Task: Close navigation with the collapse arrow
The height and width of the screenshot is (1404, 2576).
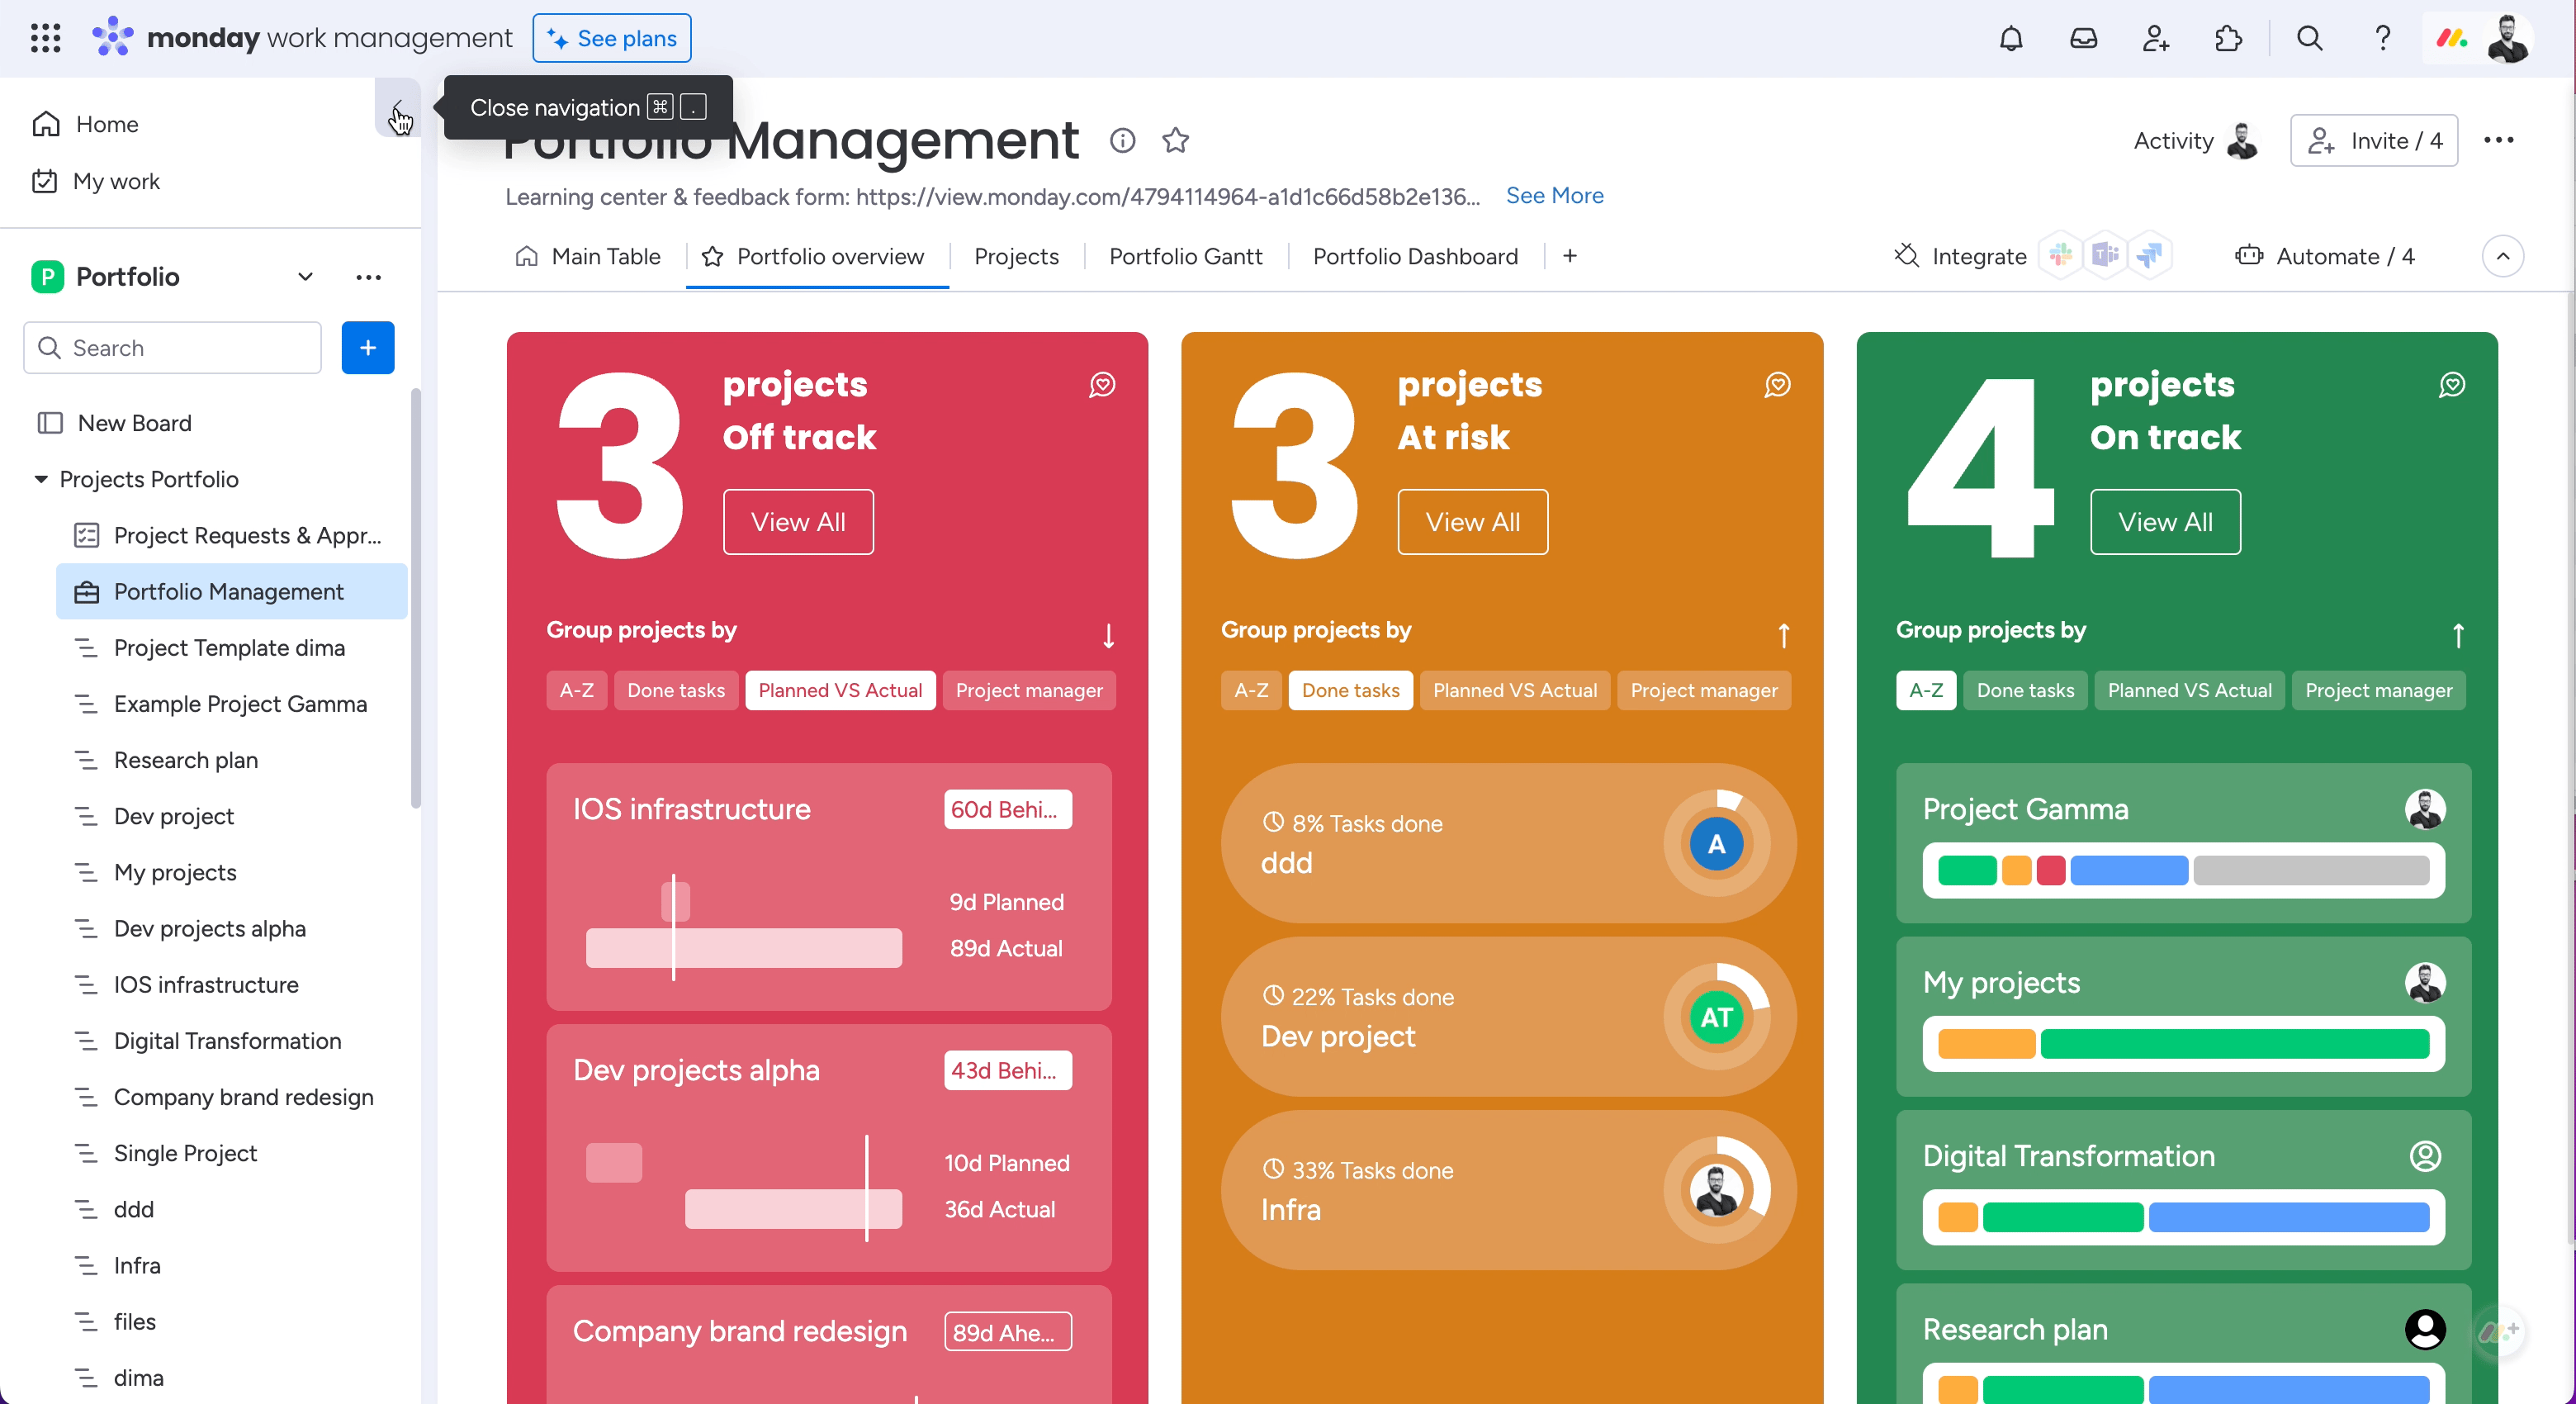Action: click(397, 107)
